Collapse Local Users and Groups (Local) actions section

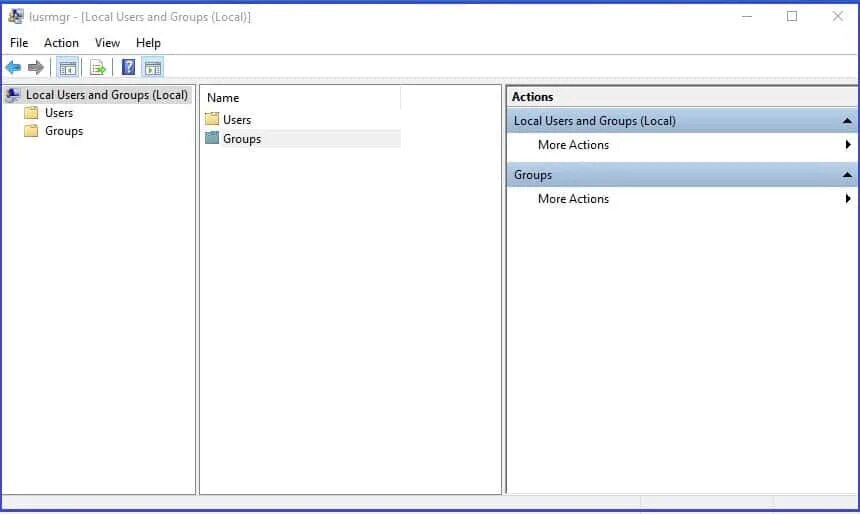(x=847, y=121)
